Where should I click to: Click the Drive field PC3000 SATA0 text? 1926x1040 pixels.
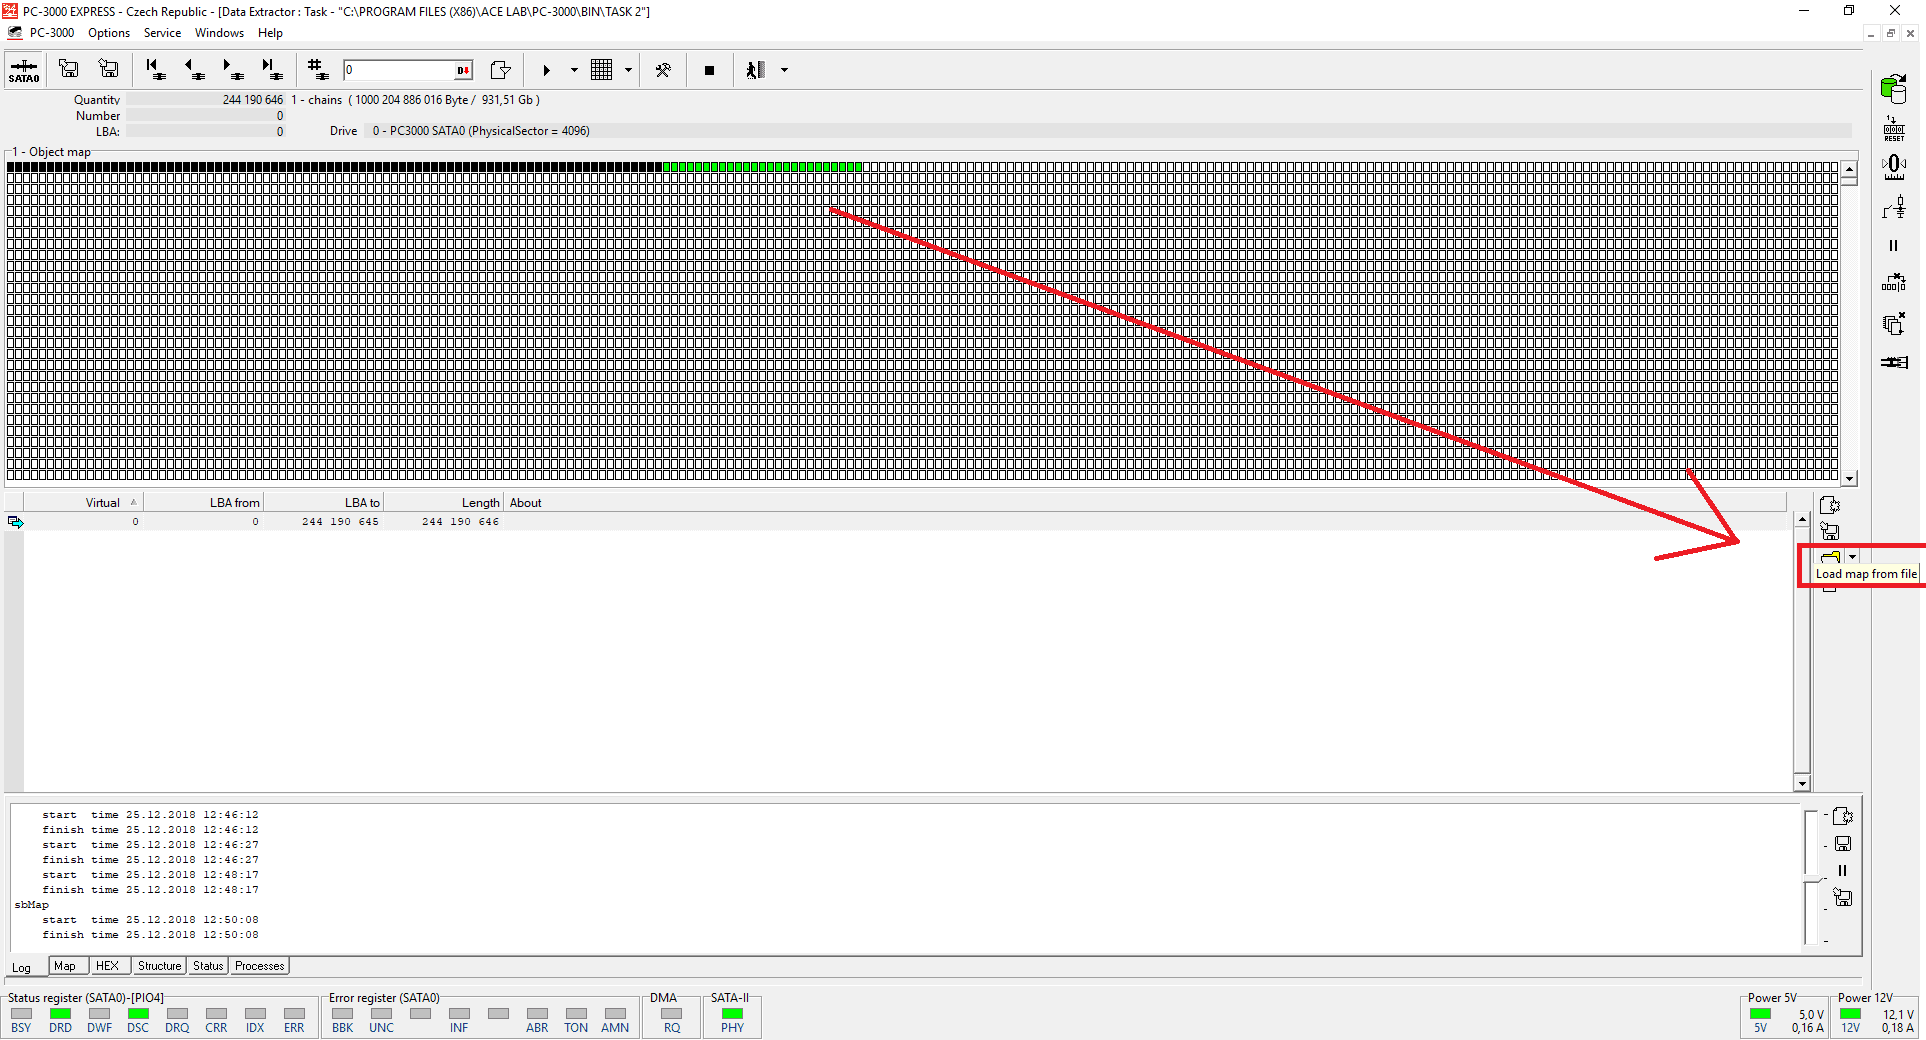click(481, 131)
